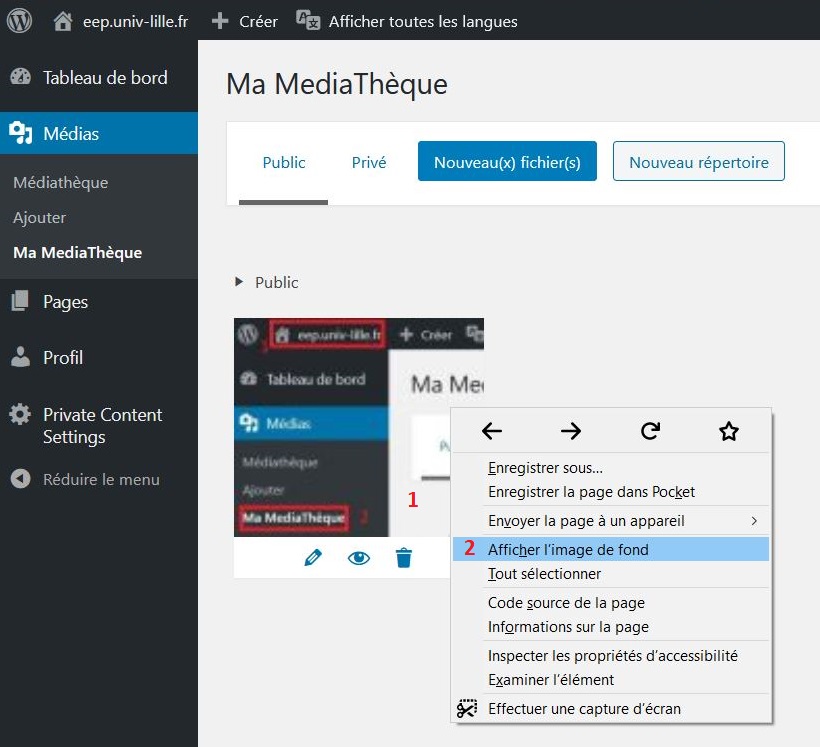Expand the Public folder disclosure triangle
Image resolution: width=820 pixels, height=747 pixels.
(x=239, y=282)
